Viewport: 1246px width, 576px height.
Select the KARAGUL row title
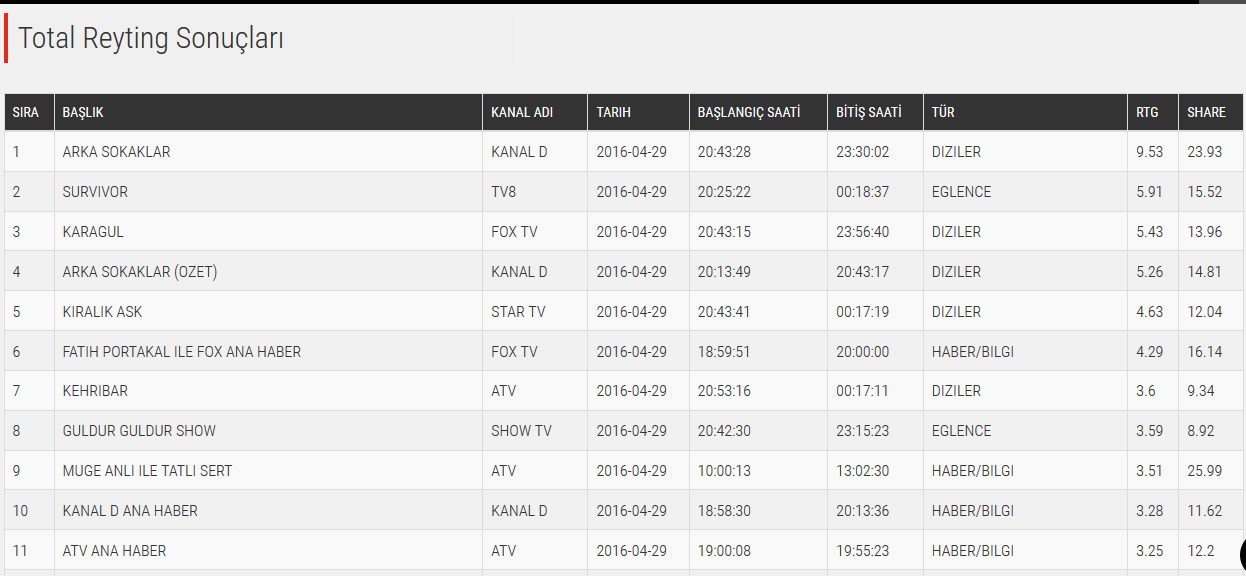pos(93,232)
